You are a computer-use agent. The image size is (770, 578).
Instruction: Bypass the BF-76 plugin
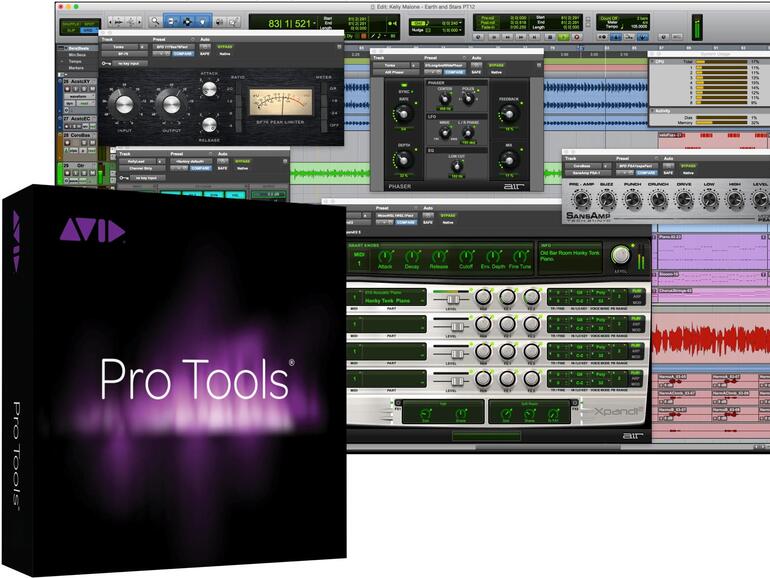click(224, 47)
